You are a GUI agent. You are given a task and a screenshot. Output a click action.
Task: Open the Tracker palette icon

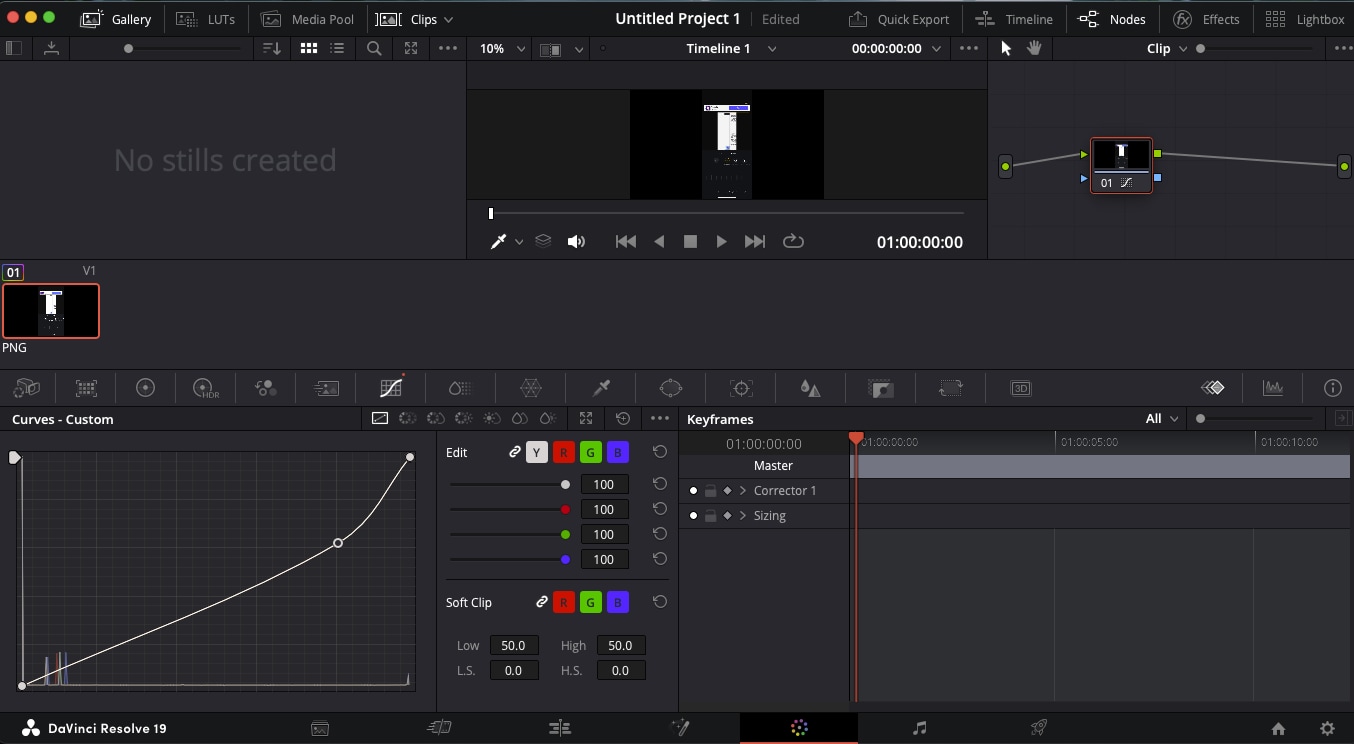point(741,389)
